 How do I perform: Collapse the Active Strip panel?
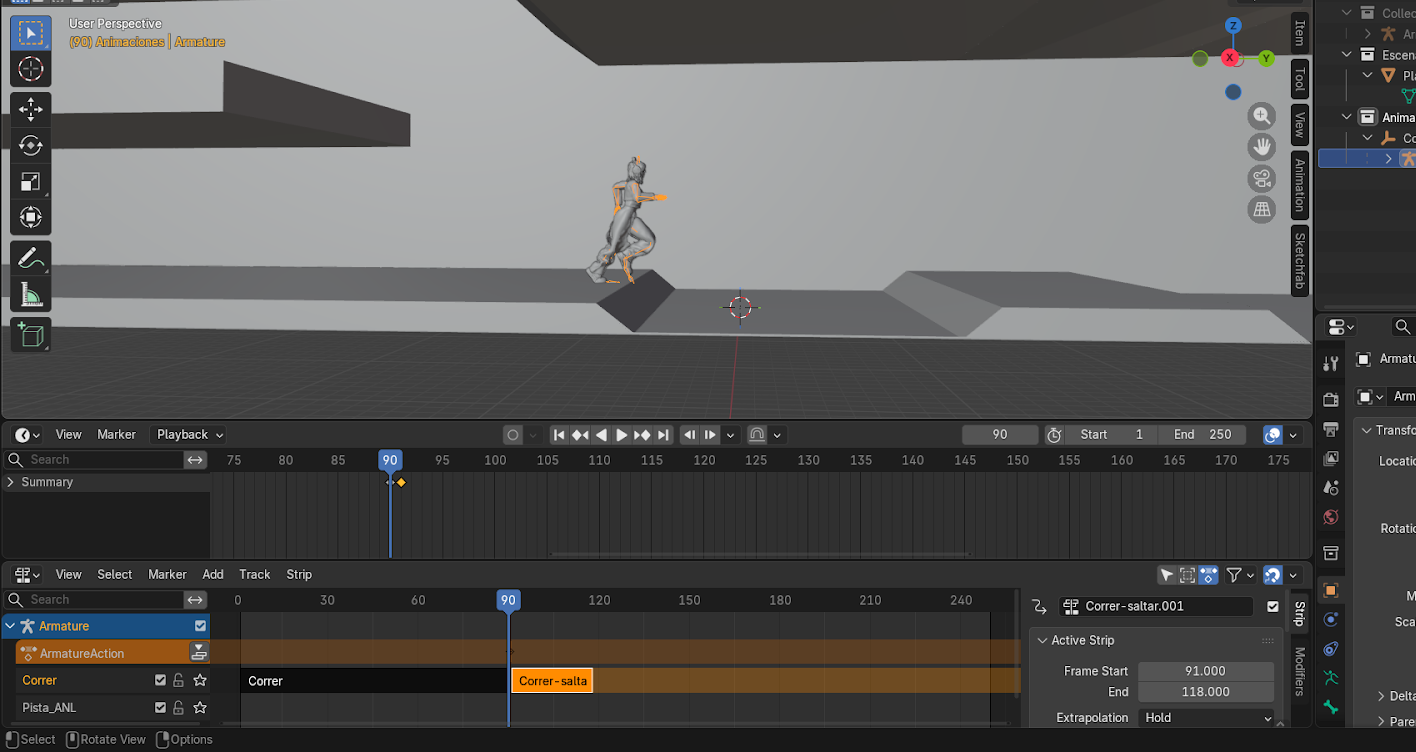pyautogui.click(x=1043, y=640)
